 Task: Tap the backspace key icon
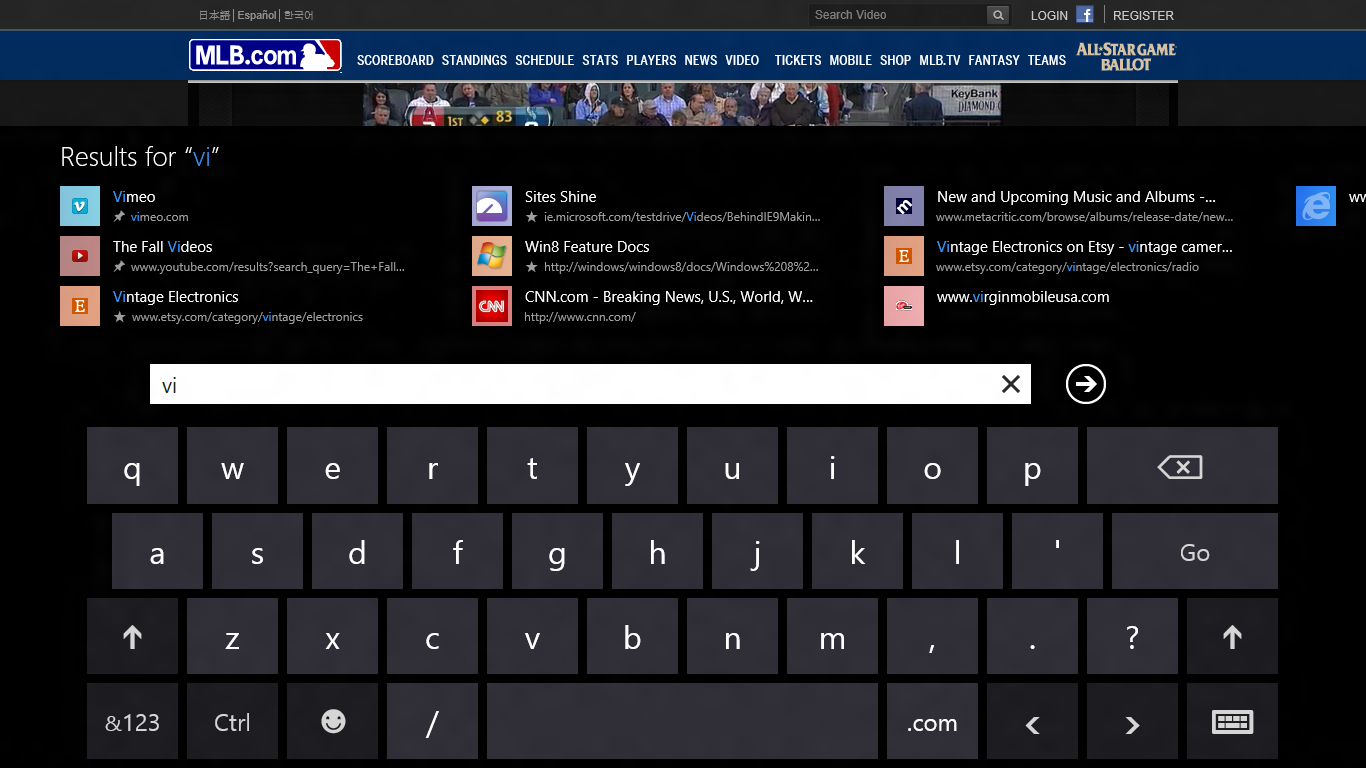pyautogui.click(x=1182, y=466)
